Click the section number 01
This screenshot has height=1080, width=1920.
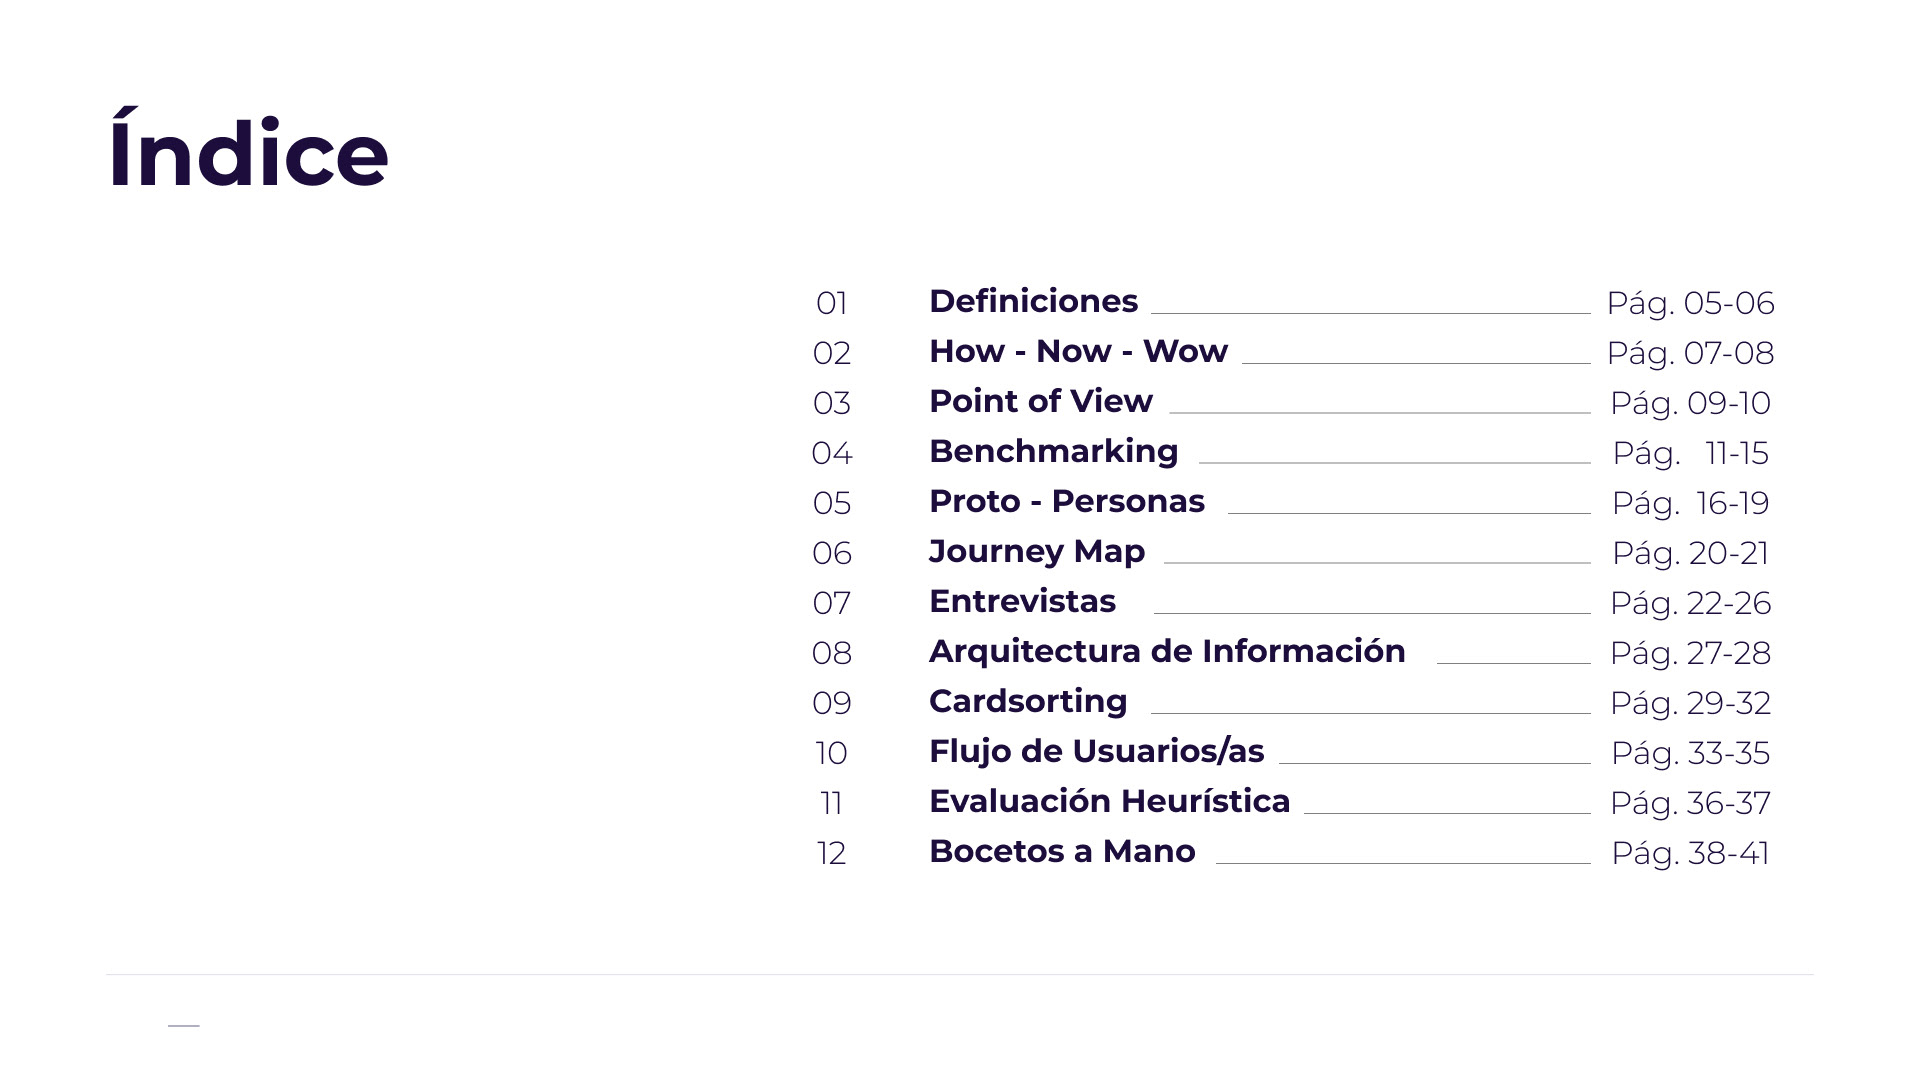pyautogui.click(x=832, y=303)
